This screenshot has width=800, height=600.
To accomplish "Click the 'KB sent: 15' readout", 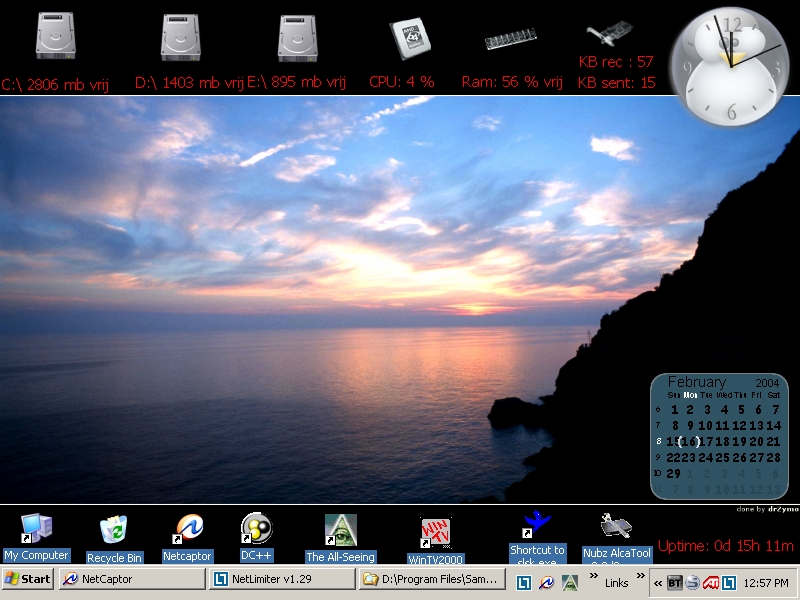I will (616, 83).
